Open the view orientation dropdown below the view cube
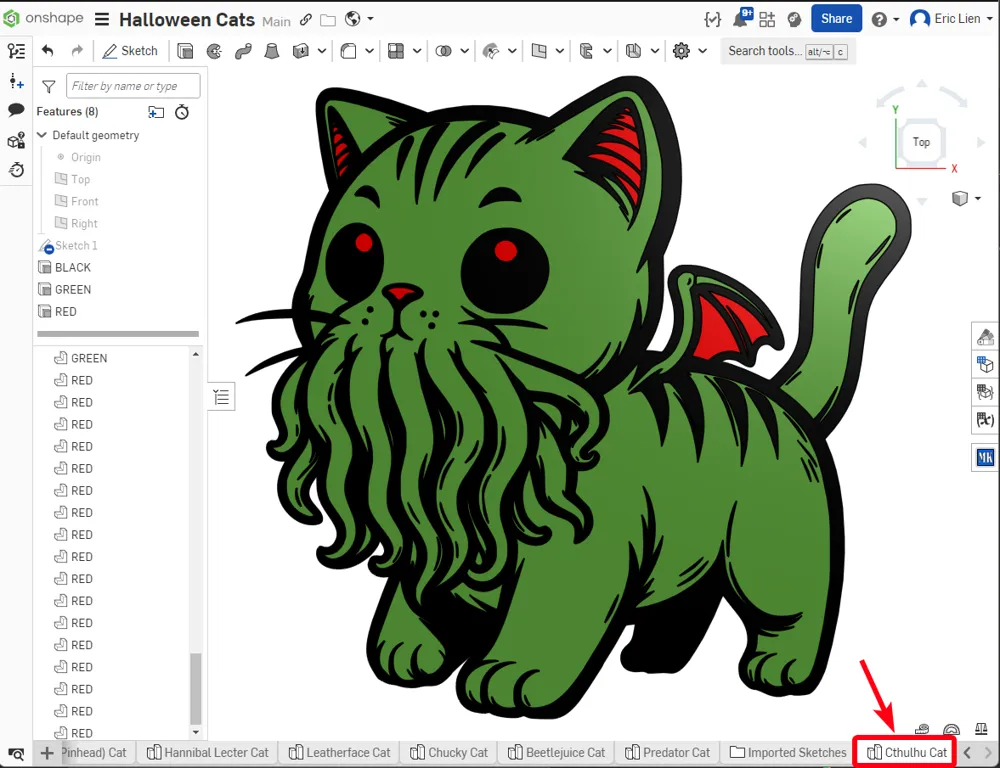 pyautogui.click(x=963, y=198)
